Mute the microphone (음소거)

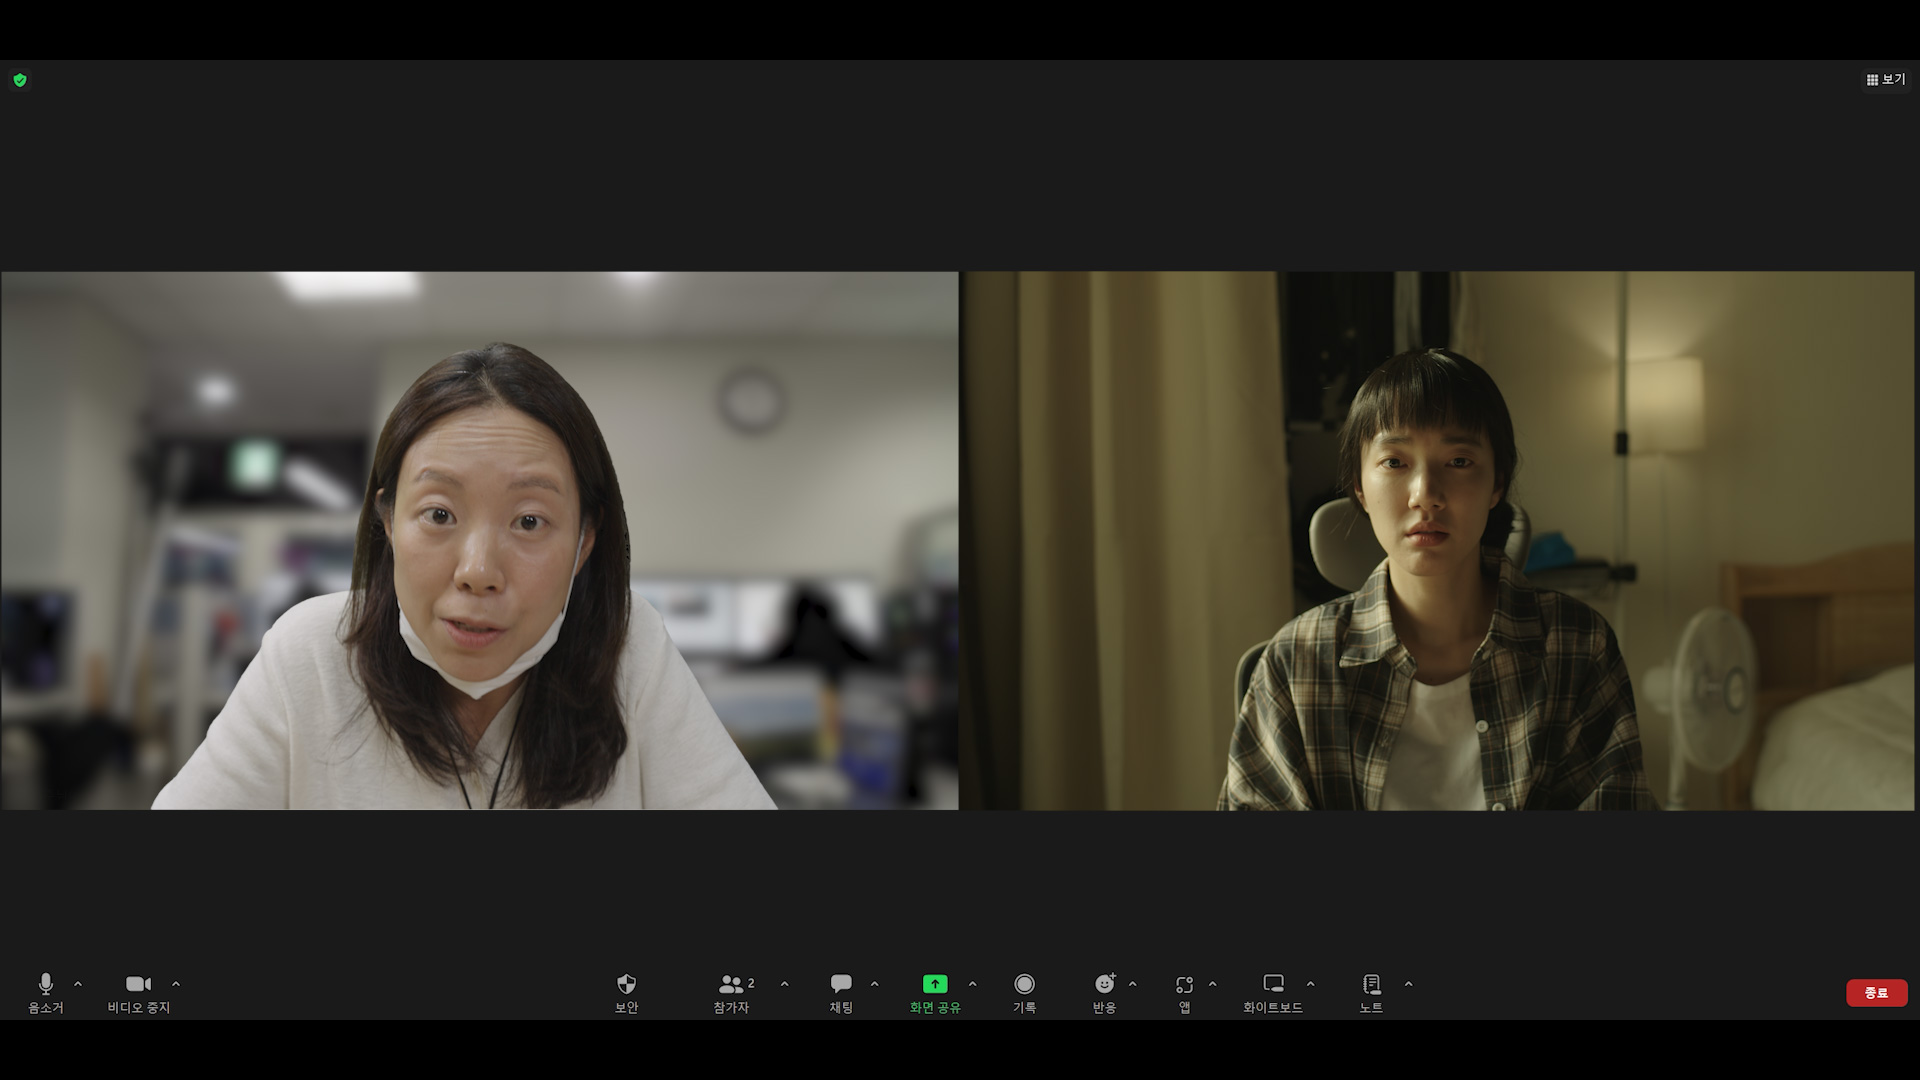point(45,985)
